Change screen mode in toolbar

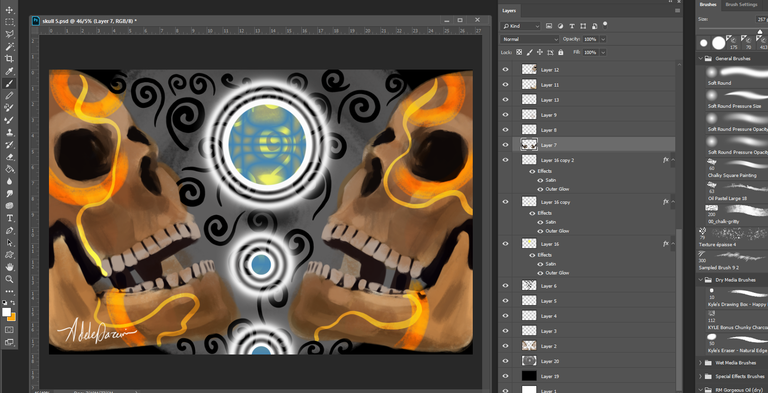tap(9, 342)
